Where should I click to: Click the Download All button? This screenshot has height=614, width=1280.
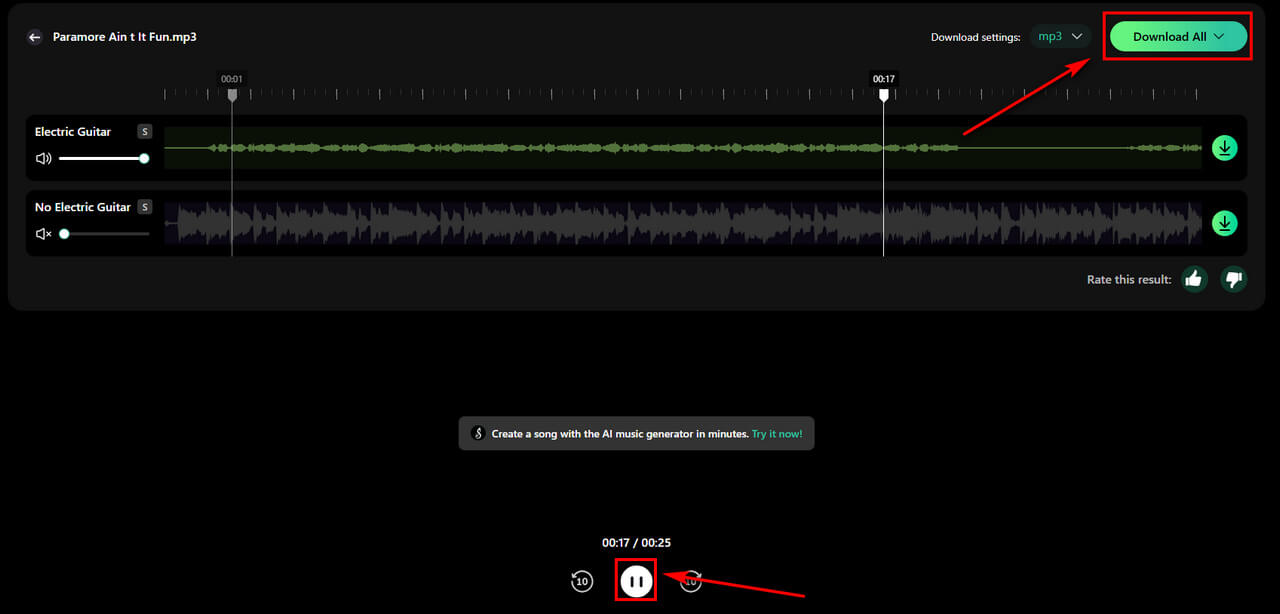point(1178,37)
